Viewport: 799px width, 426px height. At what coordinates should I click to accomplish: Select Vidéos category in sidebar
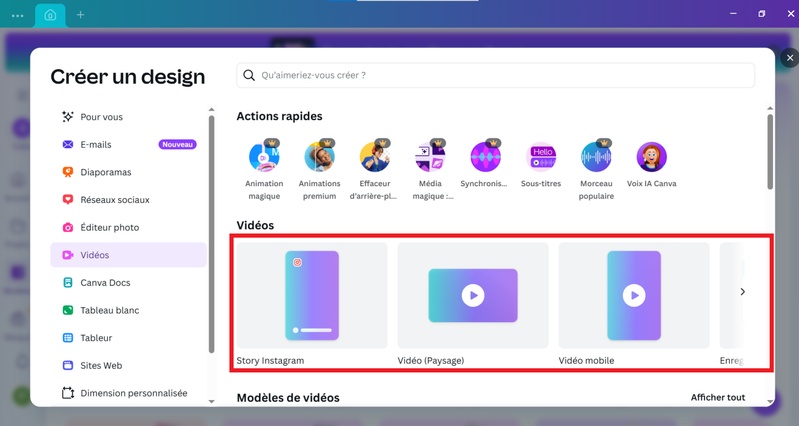(128, 255)
